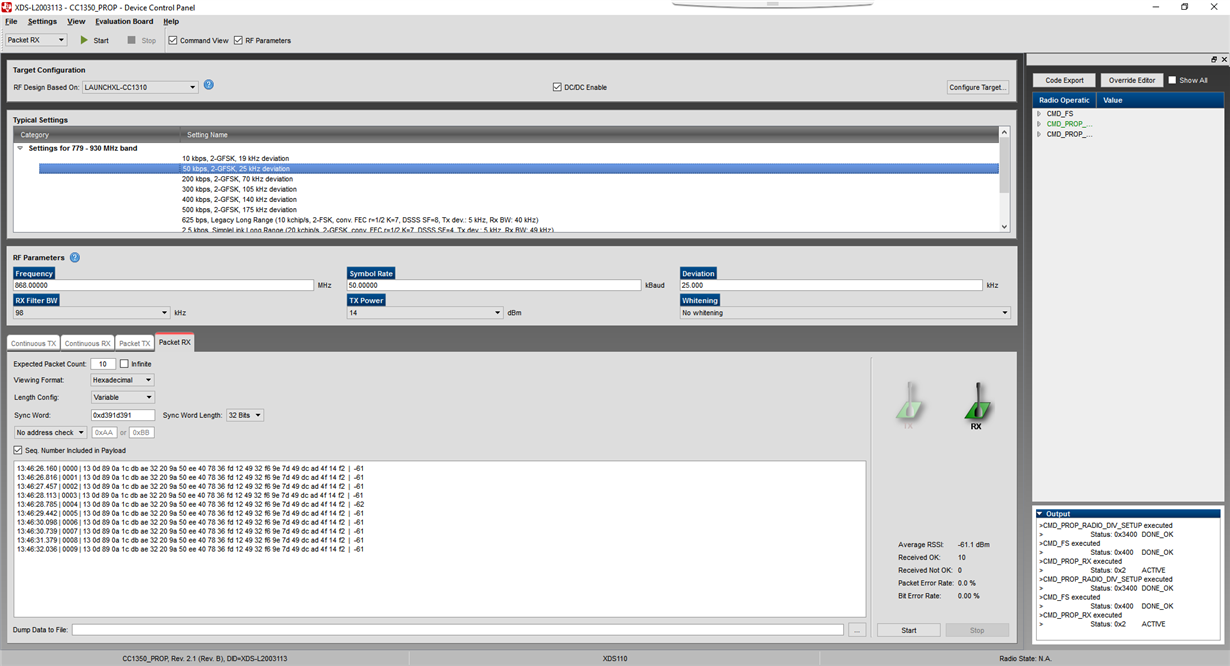Switch to Continuous RX tab

[88, 343]
